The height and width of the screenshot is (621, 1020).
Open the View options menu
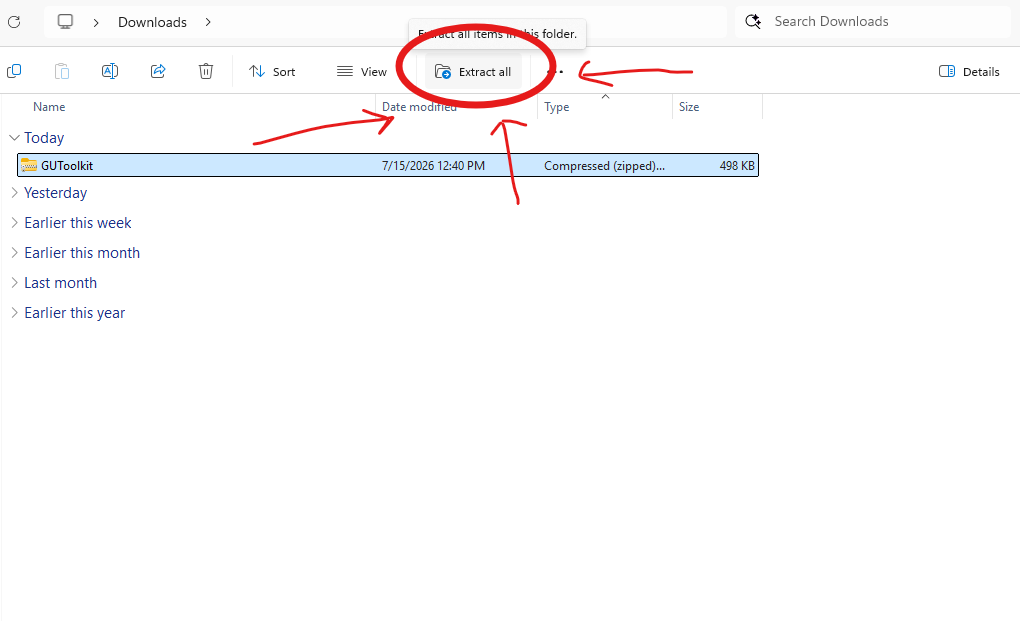pos(362,72)
